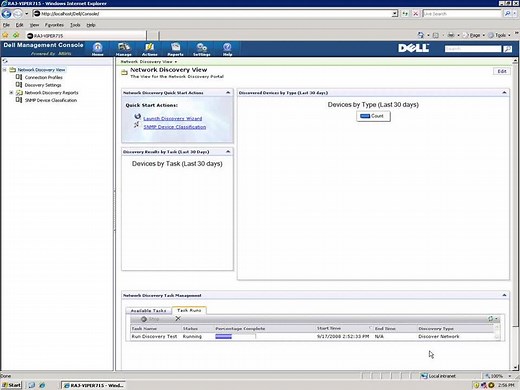Select Discovery Settings in the tree
Screen dimensions: 520x390
(43, 85)
